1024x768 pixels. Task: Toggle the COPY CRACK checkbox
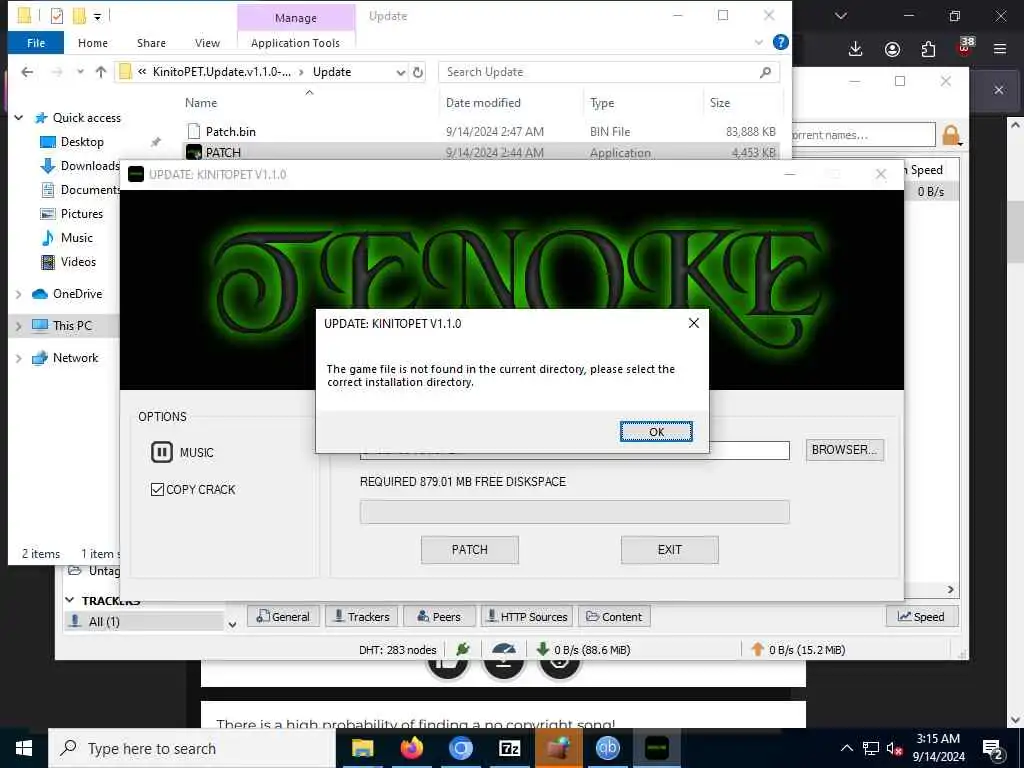coord(157,489)
